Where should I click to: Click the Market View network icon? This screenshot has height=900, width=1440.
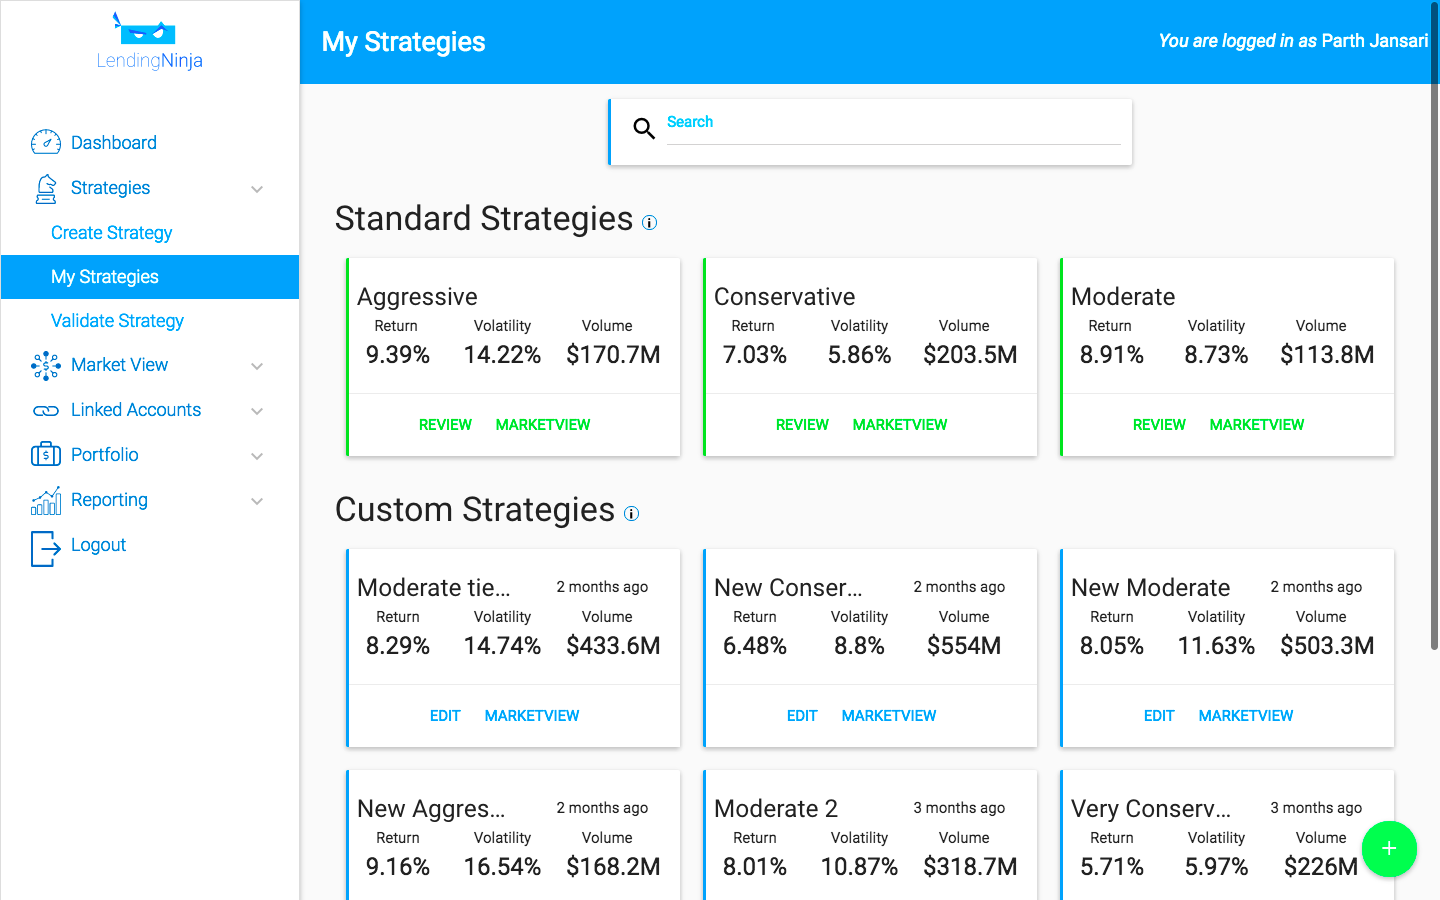pyautogui.click(x=46, y=366)
